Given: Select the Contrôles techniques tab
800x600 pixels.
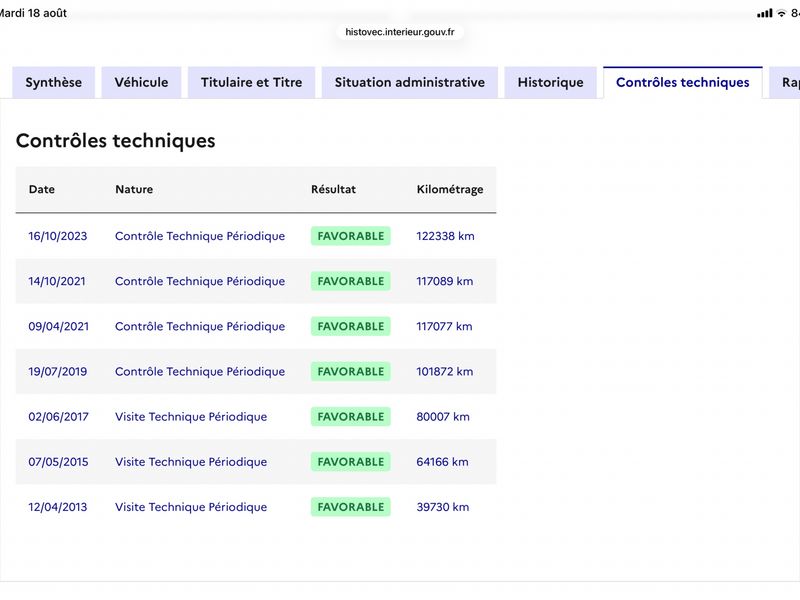Looking at the screenshot, I should 683,82.
